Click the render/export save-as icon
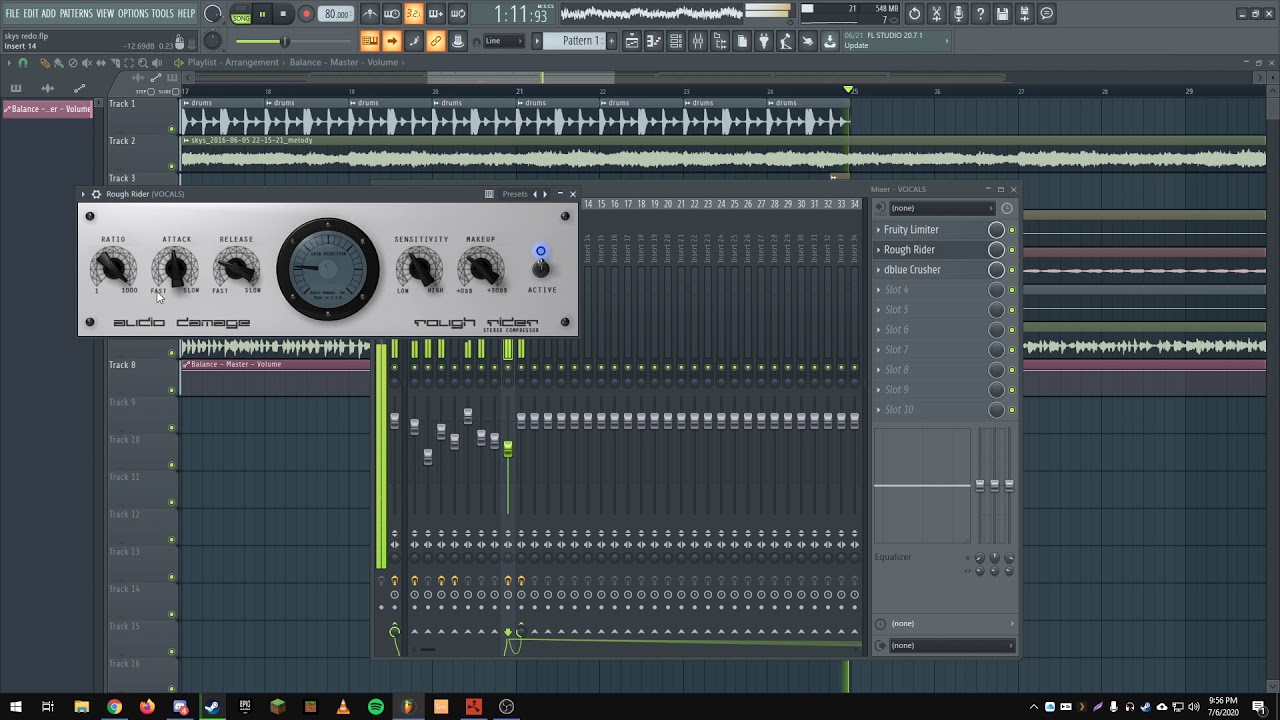This screenshot has height=720, width=1280. [1024, 14]
